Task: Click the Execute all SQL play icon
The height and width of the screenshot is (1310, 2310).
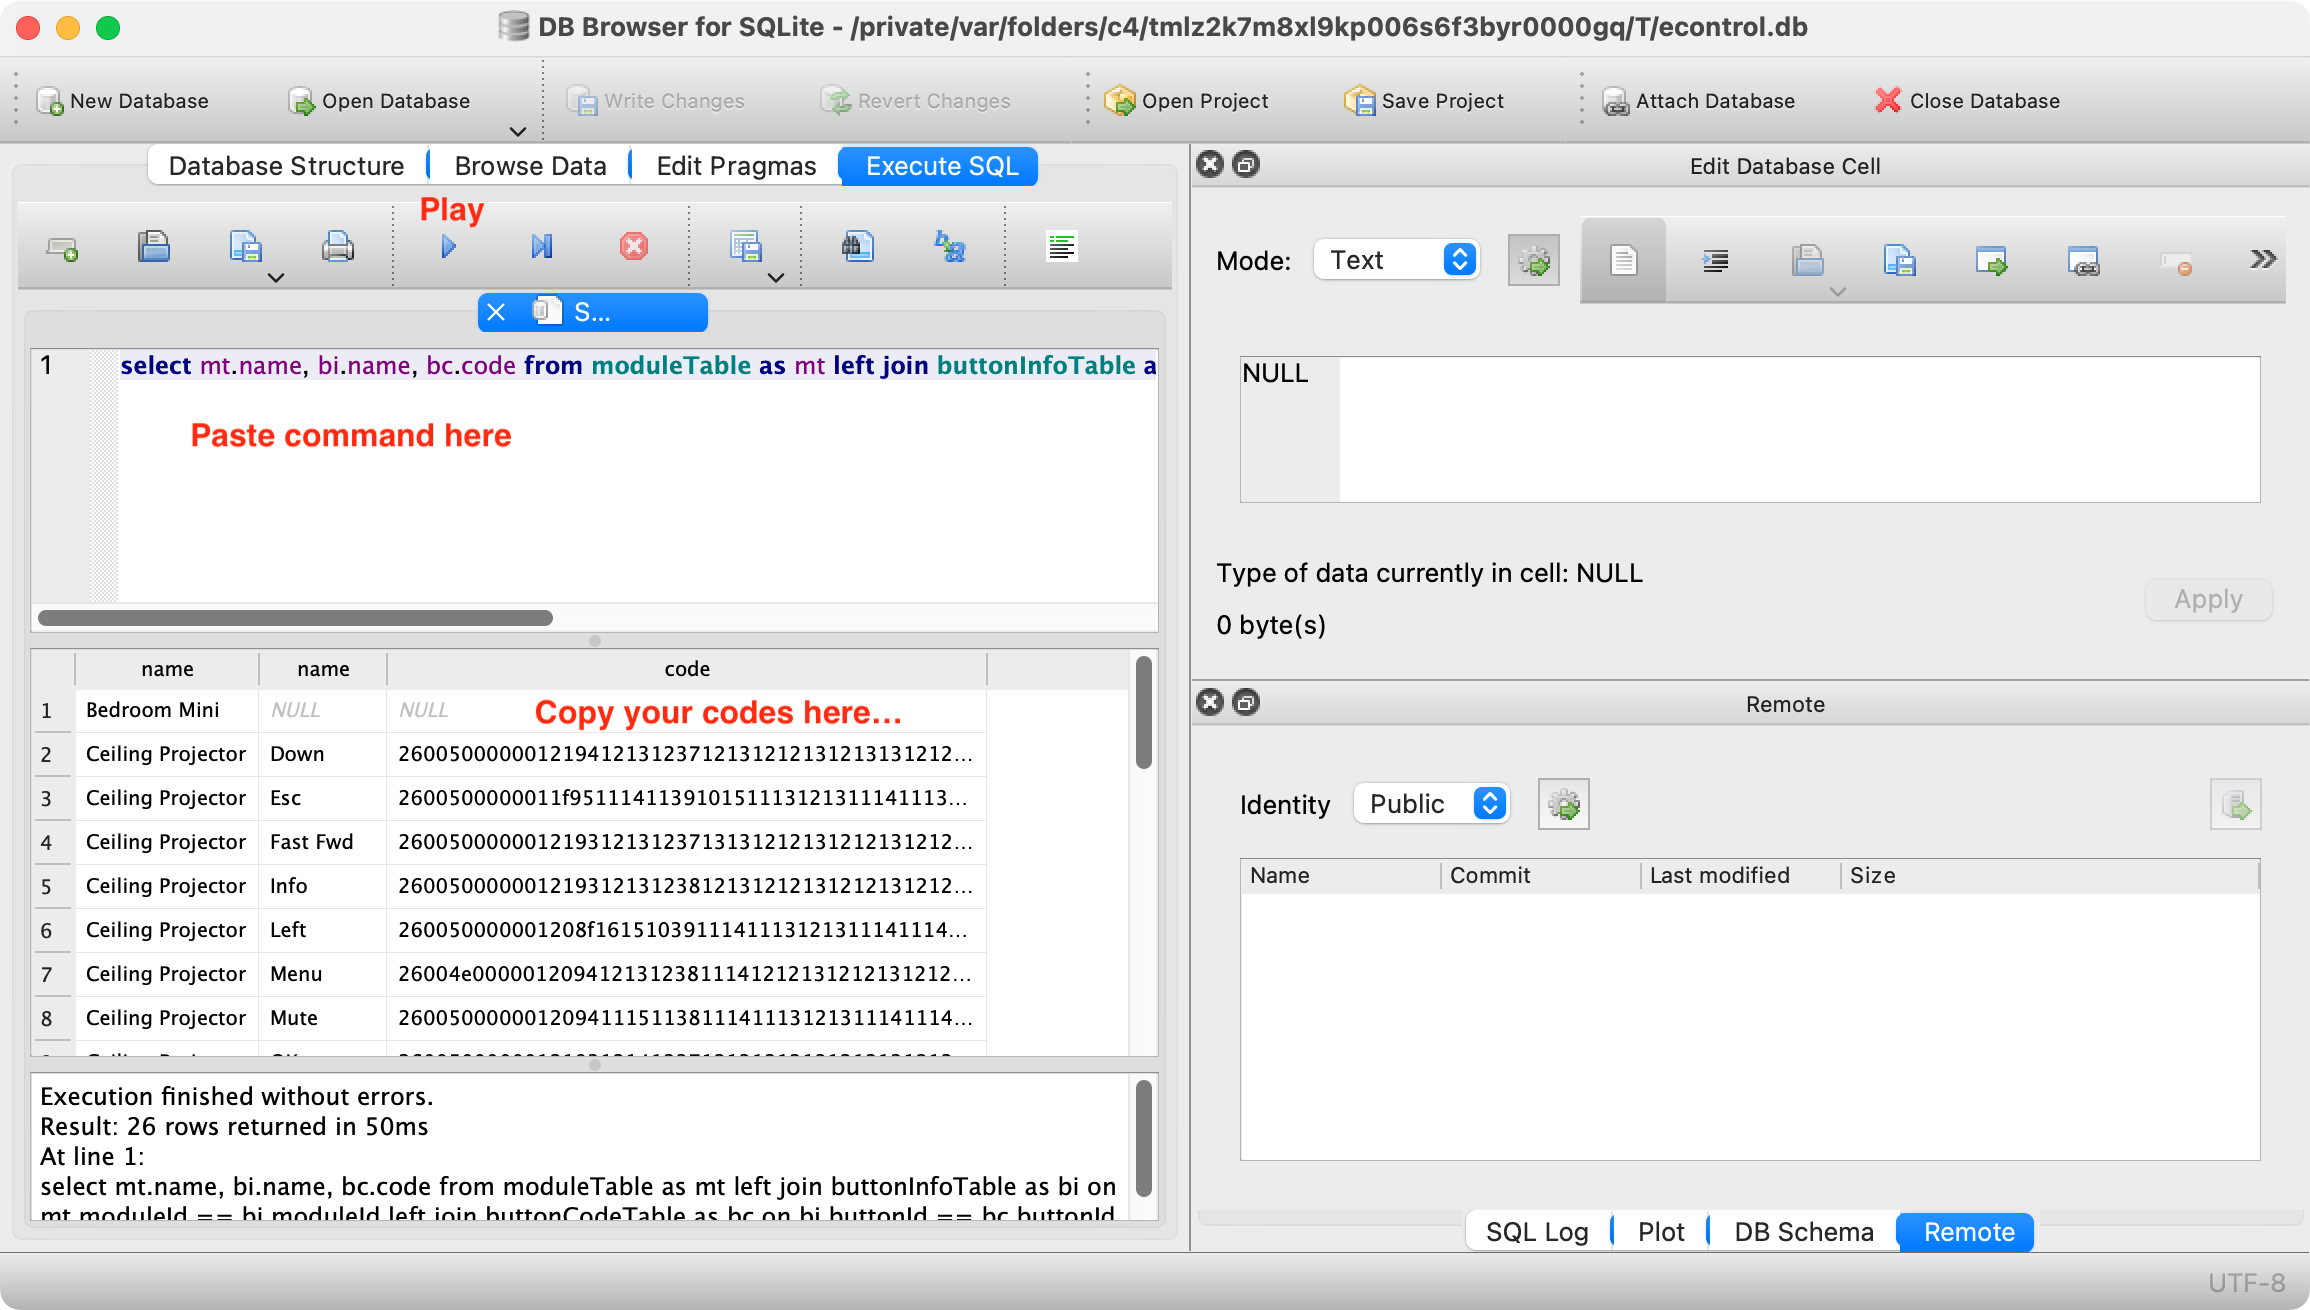Action: click(448, 246)
